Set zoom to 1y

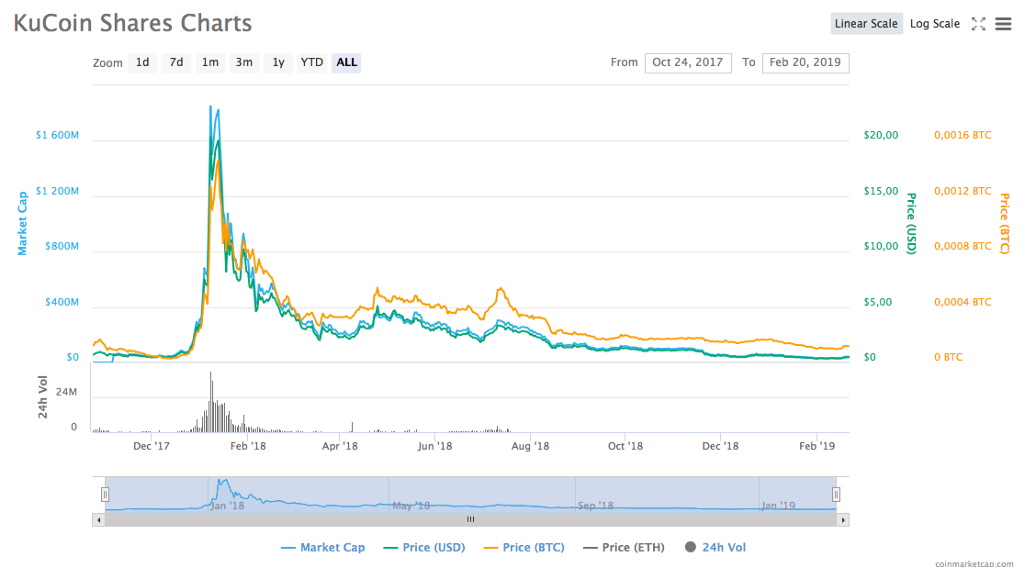pos(278,63)
